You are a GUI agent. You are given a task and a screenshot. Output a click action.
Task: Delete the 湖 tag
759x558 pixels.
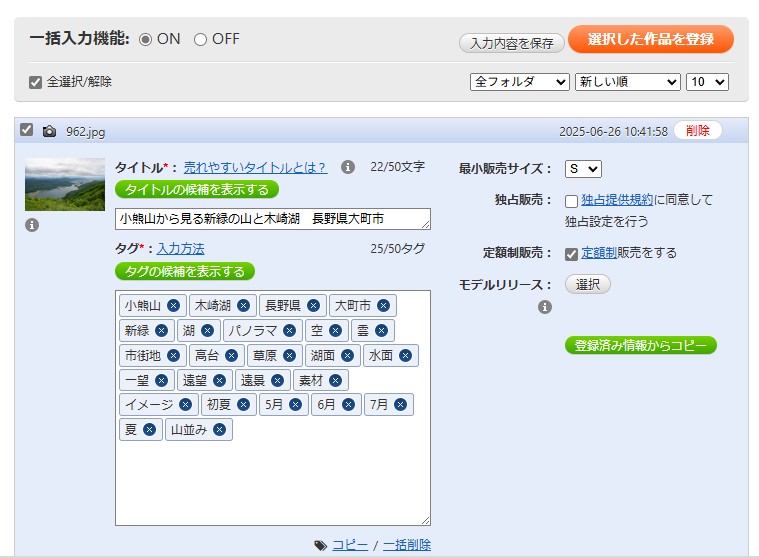(x=207, y=331)
